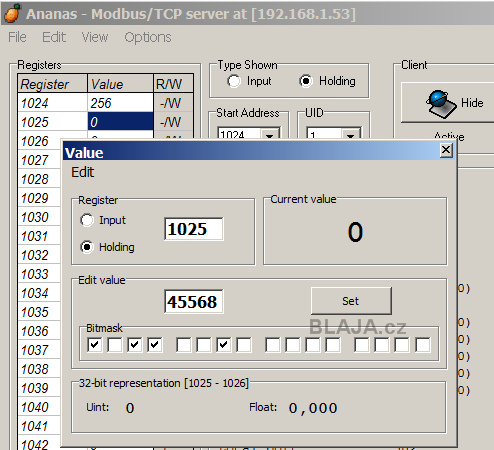Select register row 1028
The image size is (494, 450).
tap(40, 179)
